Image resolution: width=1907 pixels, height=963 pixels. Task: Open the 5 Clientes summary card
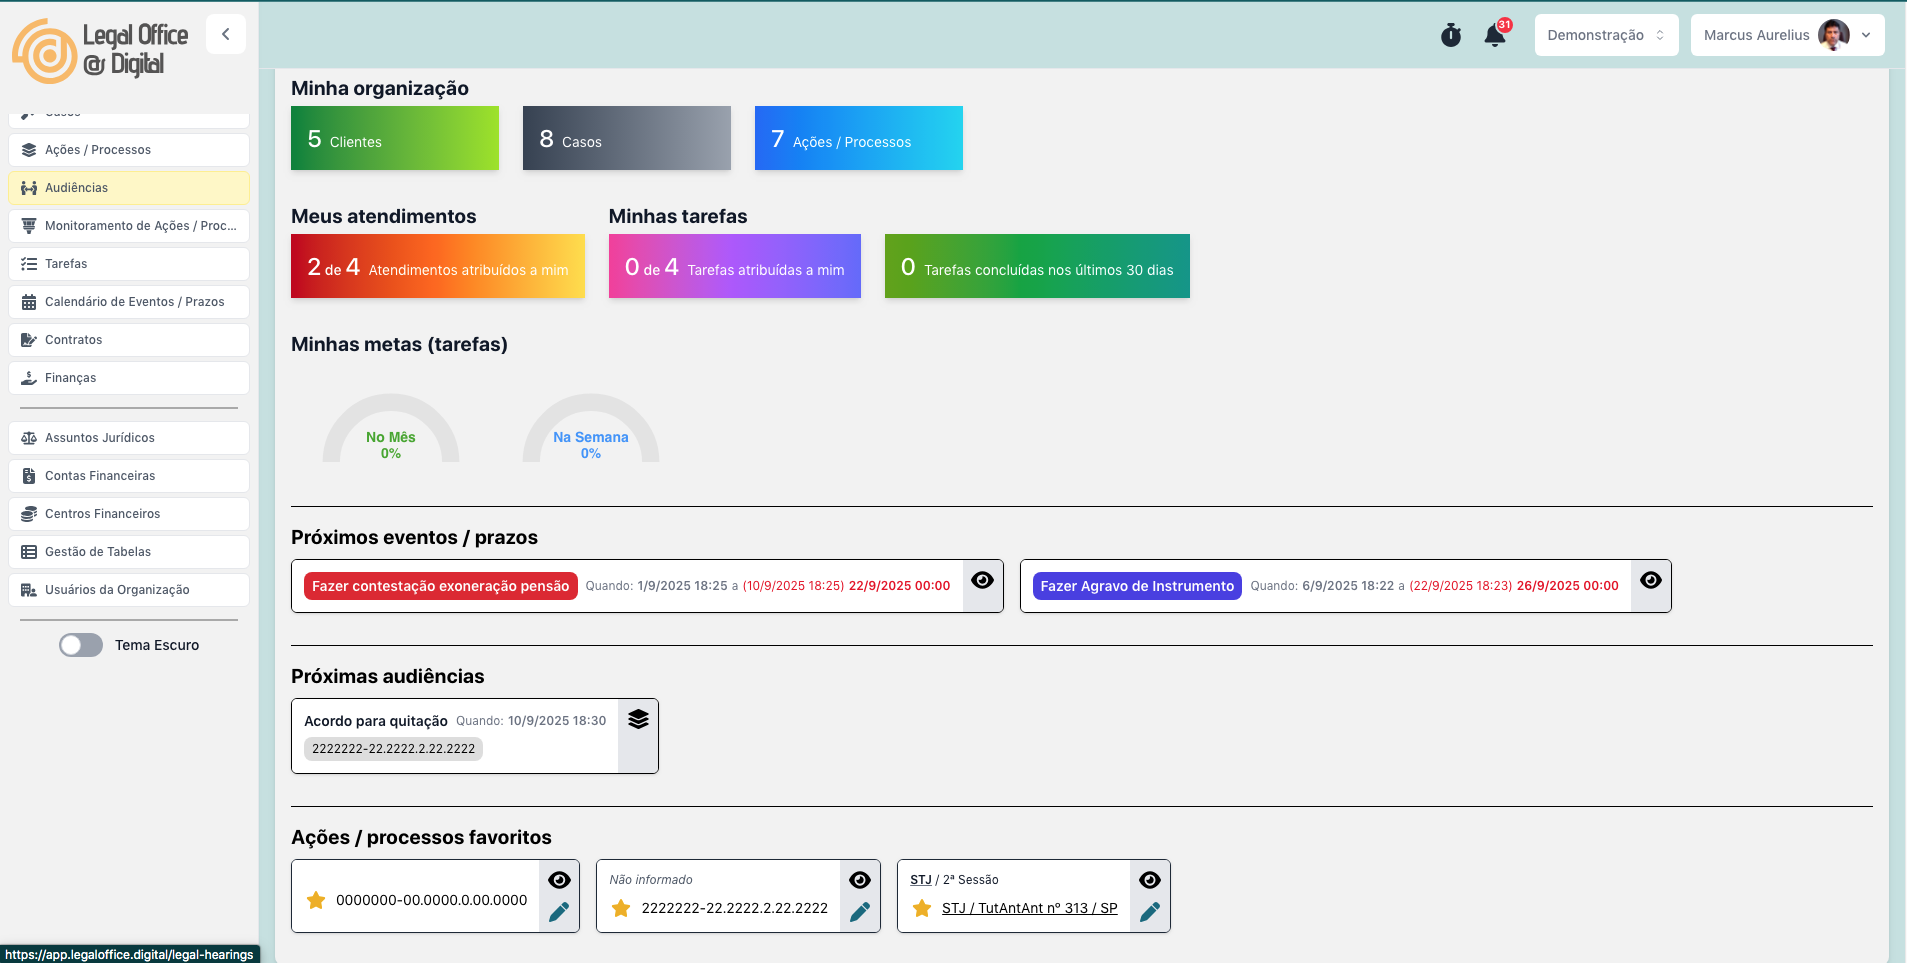394,138
